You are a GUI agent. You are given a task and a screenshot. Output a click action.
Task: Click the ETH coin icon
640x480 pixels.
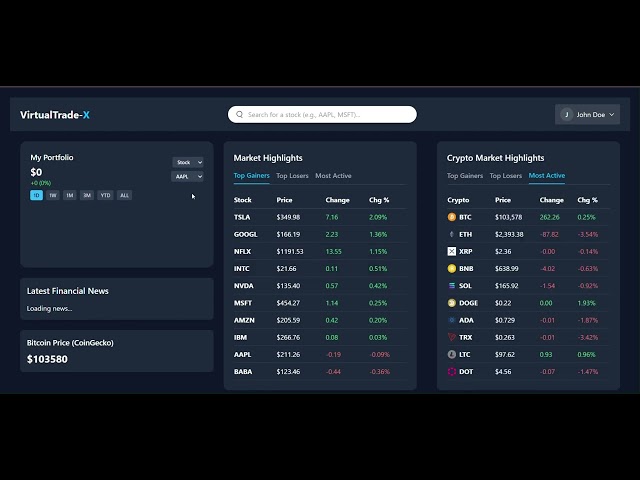[x=451, y=234]
